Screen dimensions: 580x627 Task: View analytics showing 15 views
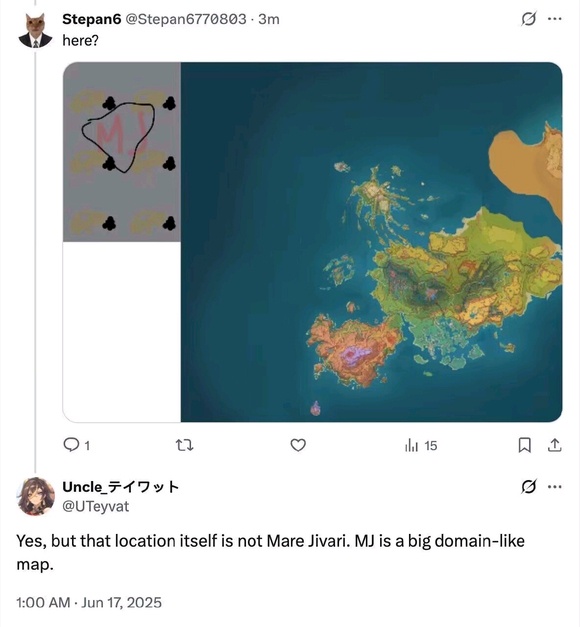point(421,445)
